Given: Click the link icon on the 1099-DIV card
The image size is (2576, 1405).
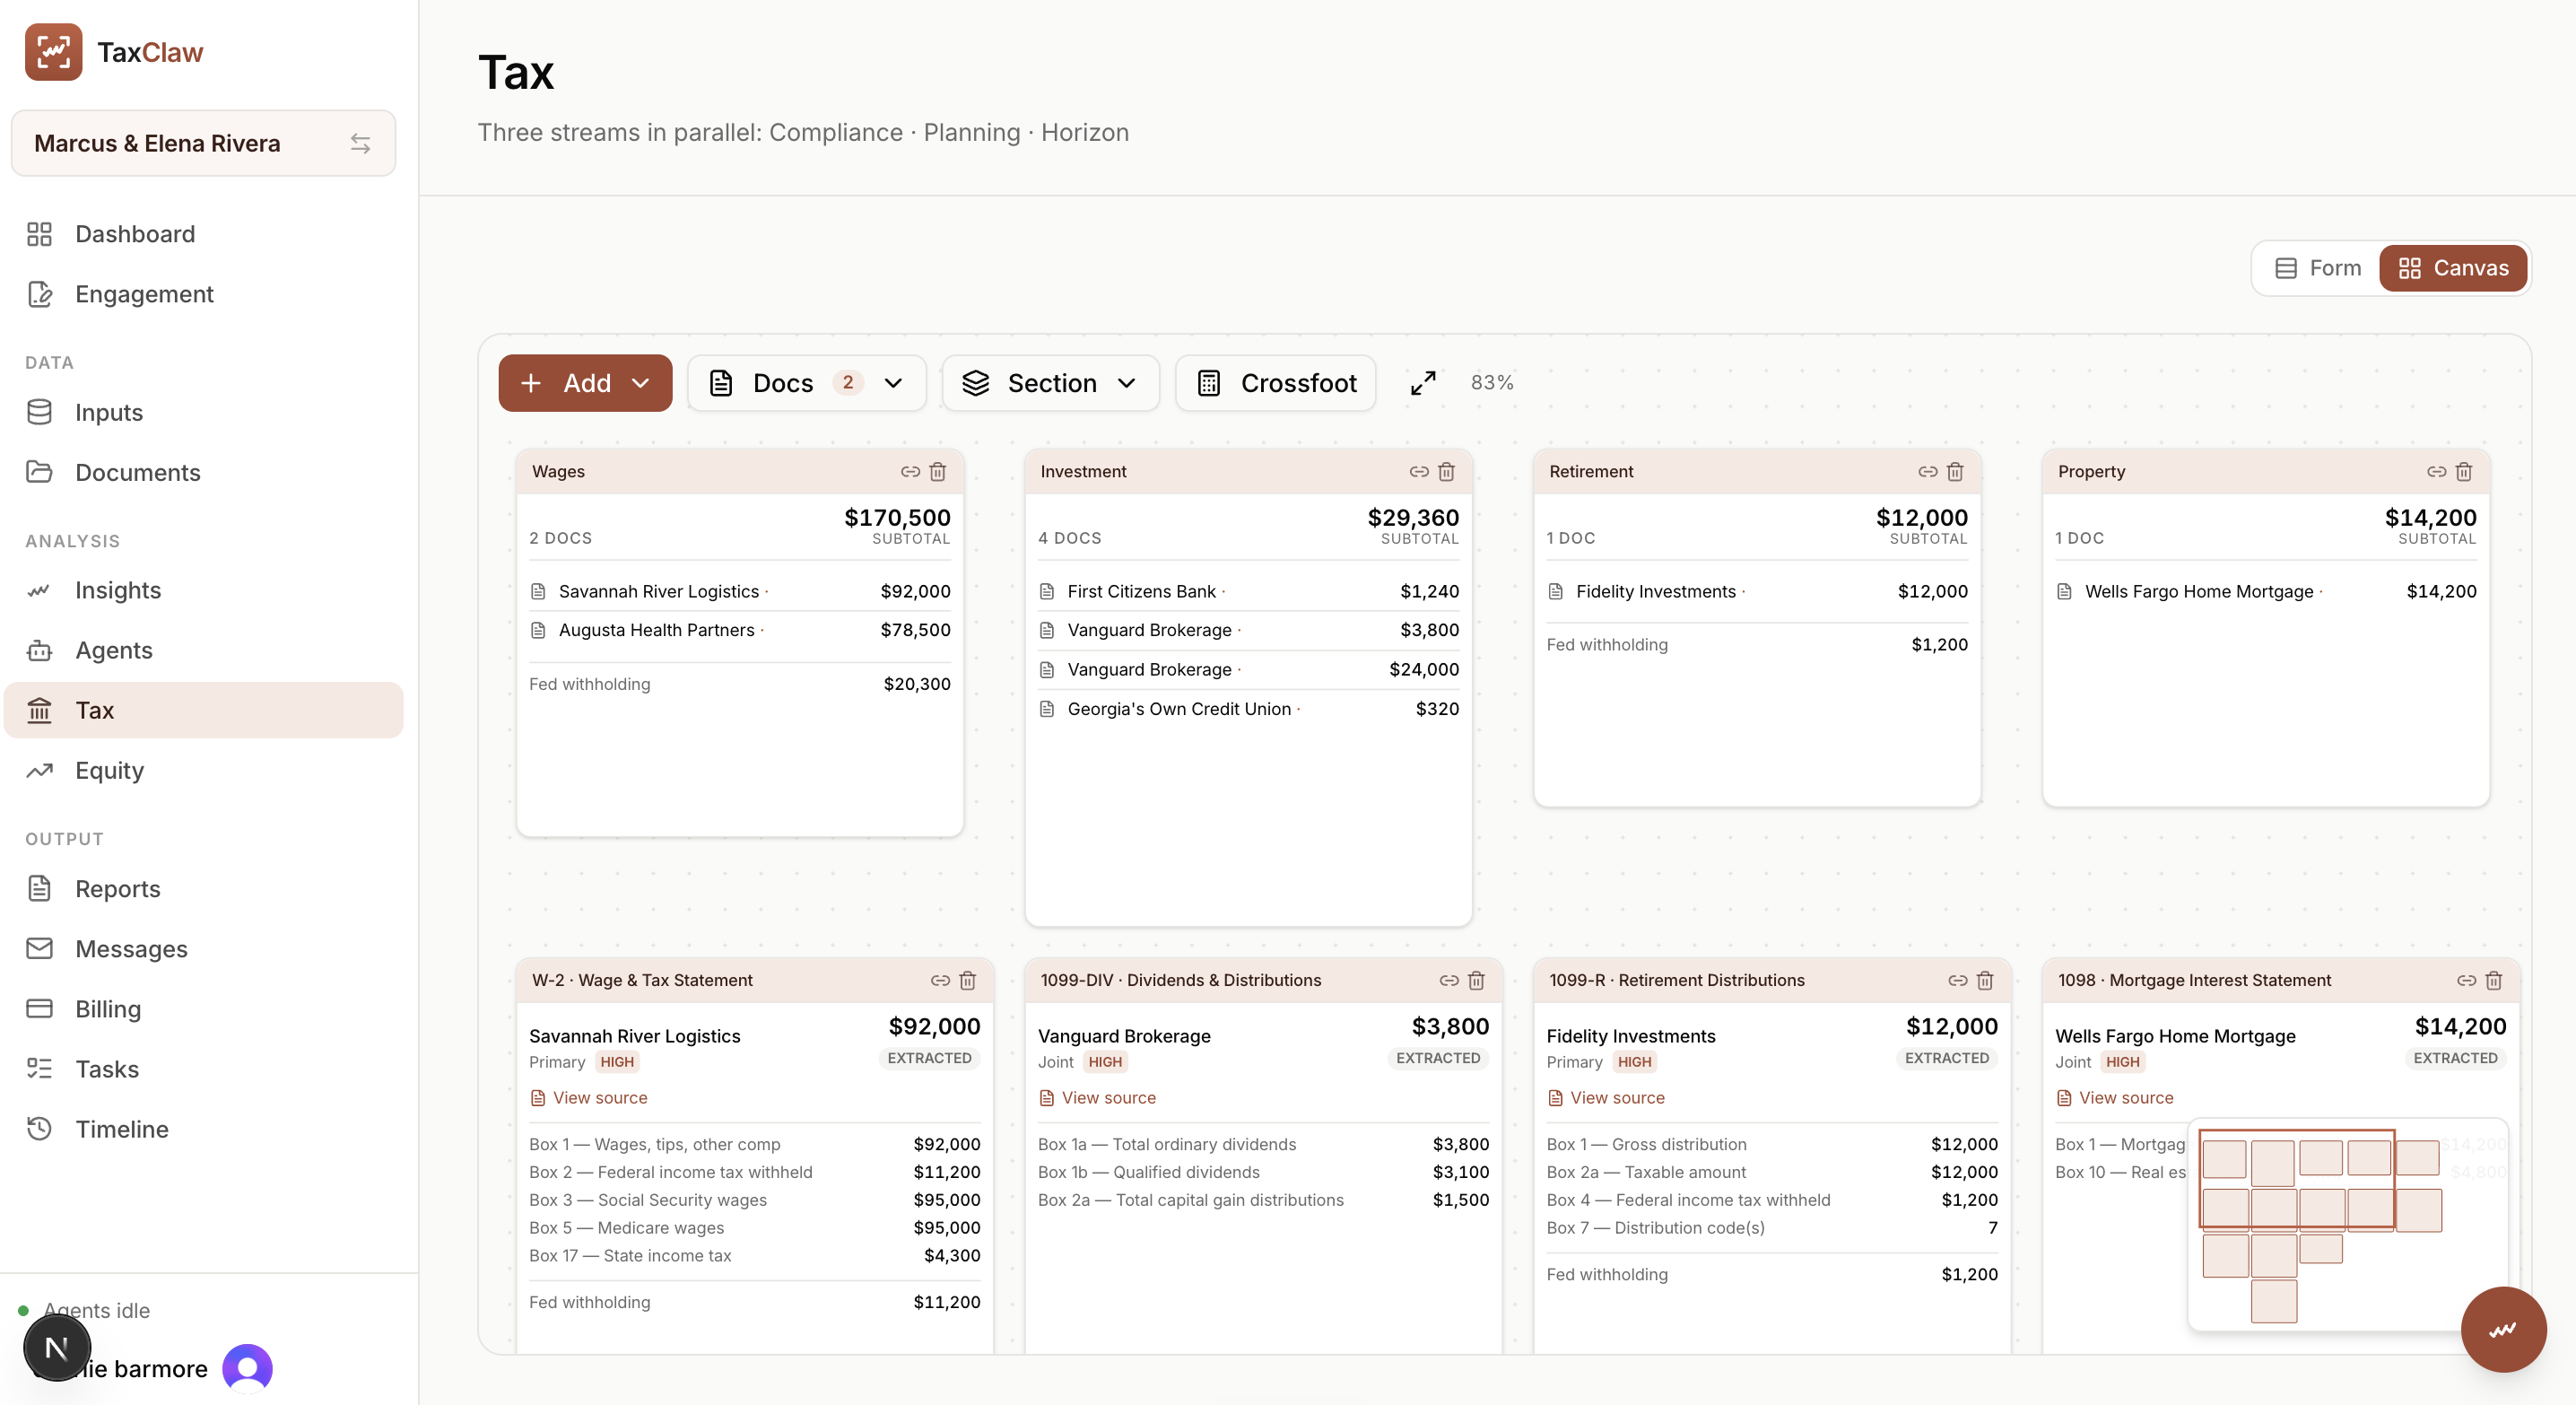Looking at the screenshot, I should [x=1448, y=980].
